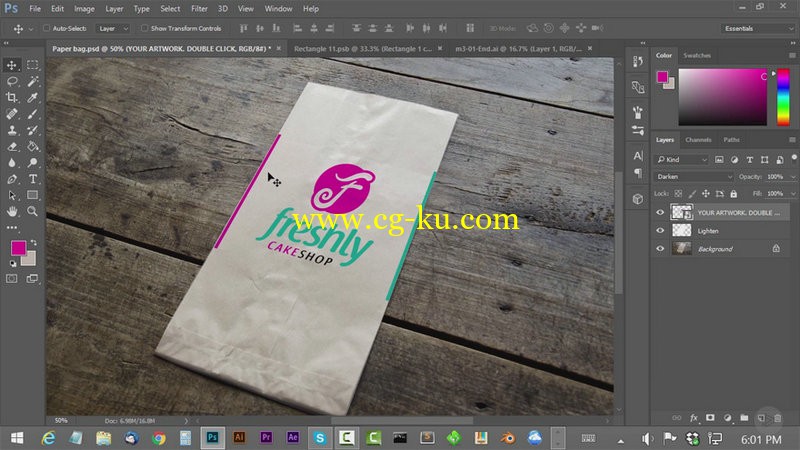Open Photoshop in the taskbar
This screenshot has width=800, height=450.
click(212, 437)
